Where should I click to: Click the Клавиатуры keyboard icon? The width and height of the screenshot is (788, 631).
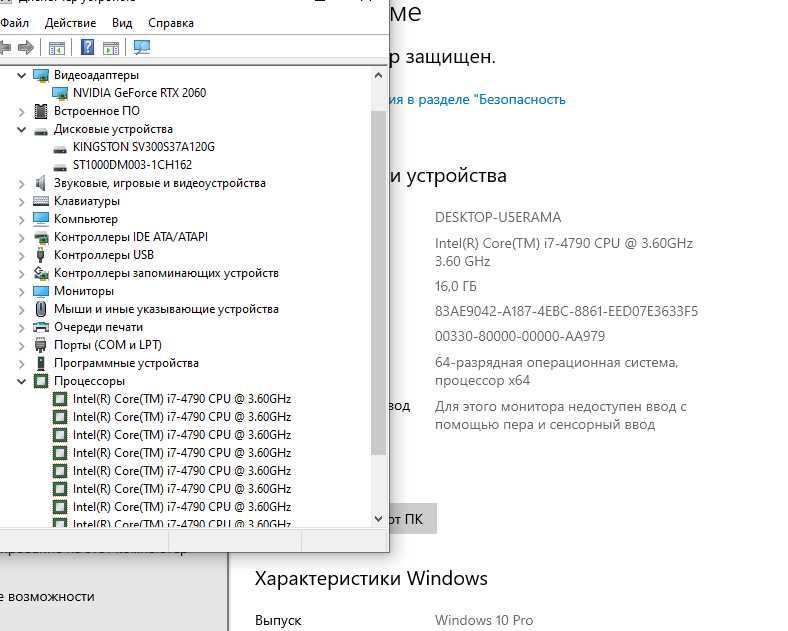coord(41,201)
